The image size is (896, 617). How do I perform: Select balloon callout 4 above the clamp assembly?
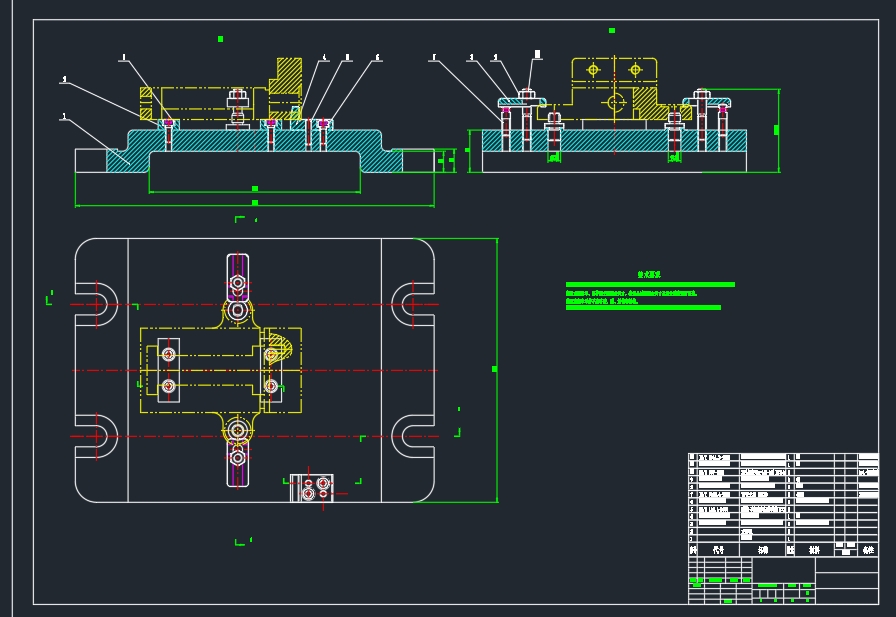click(x=324, y=55)
